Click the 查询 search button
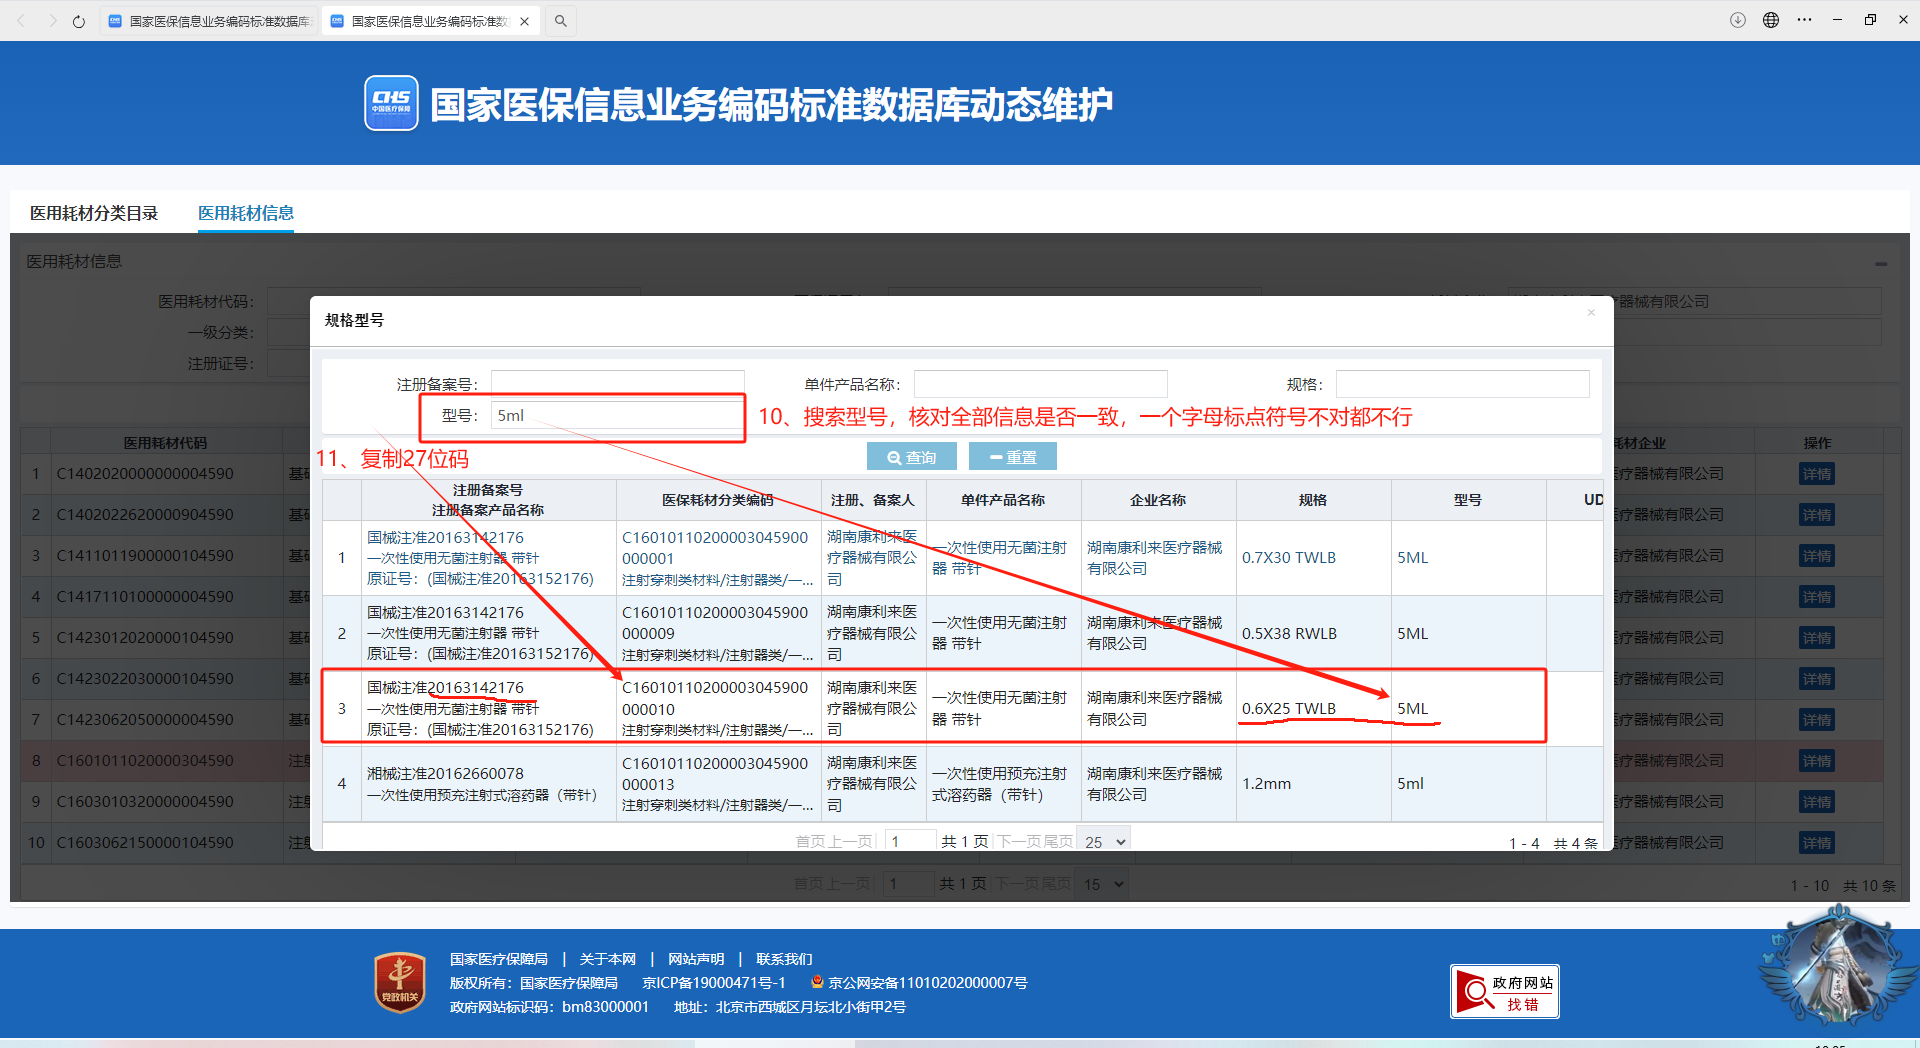 pos(911,457)
